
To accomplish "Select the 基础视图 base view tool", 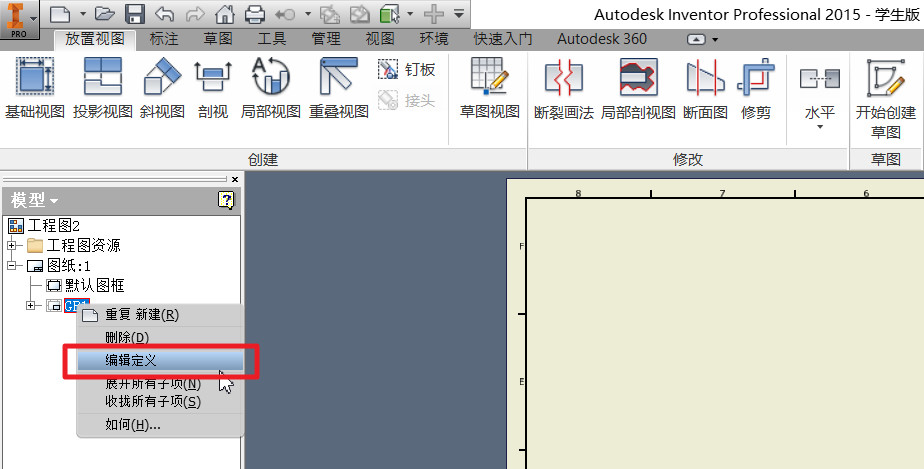I will pyautogui.click(x=35, y=88).
